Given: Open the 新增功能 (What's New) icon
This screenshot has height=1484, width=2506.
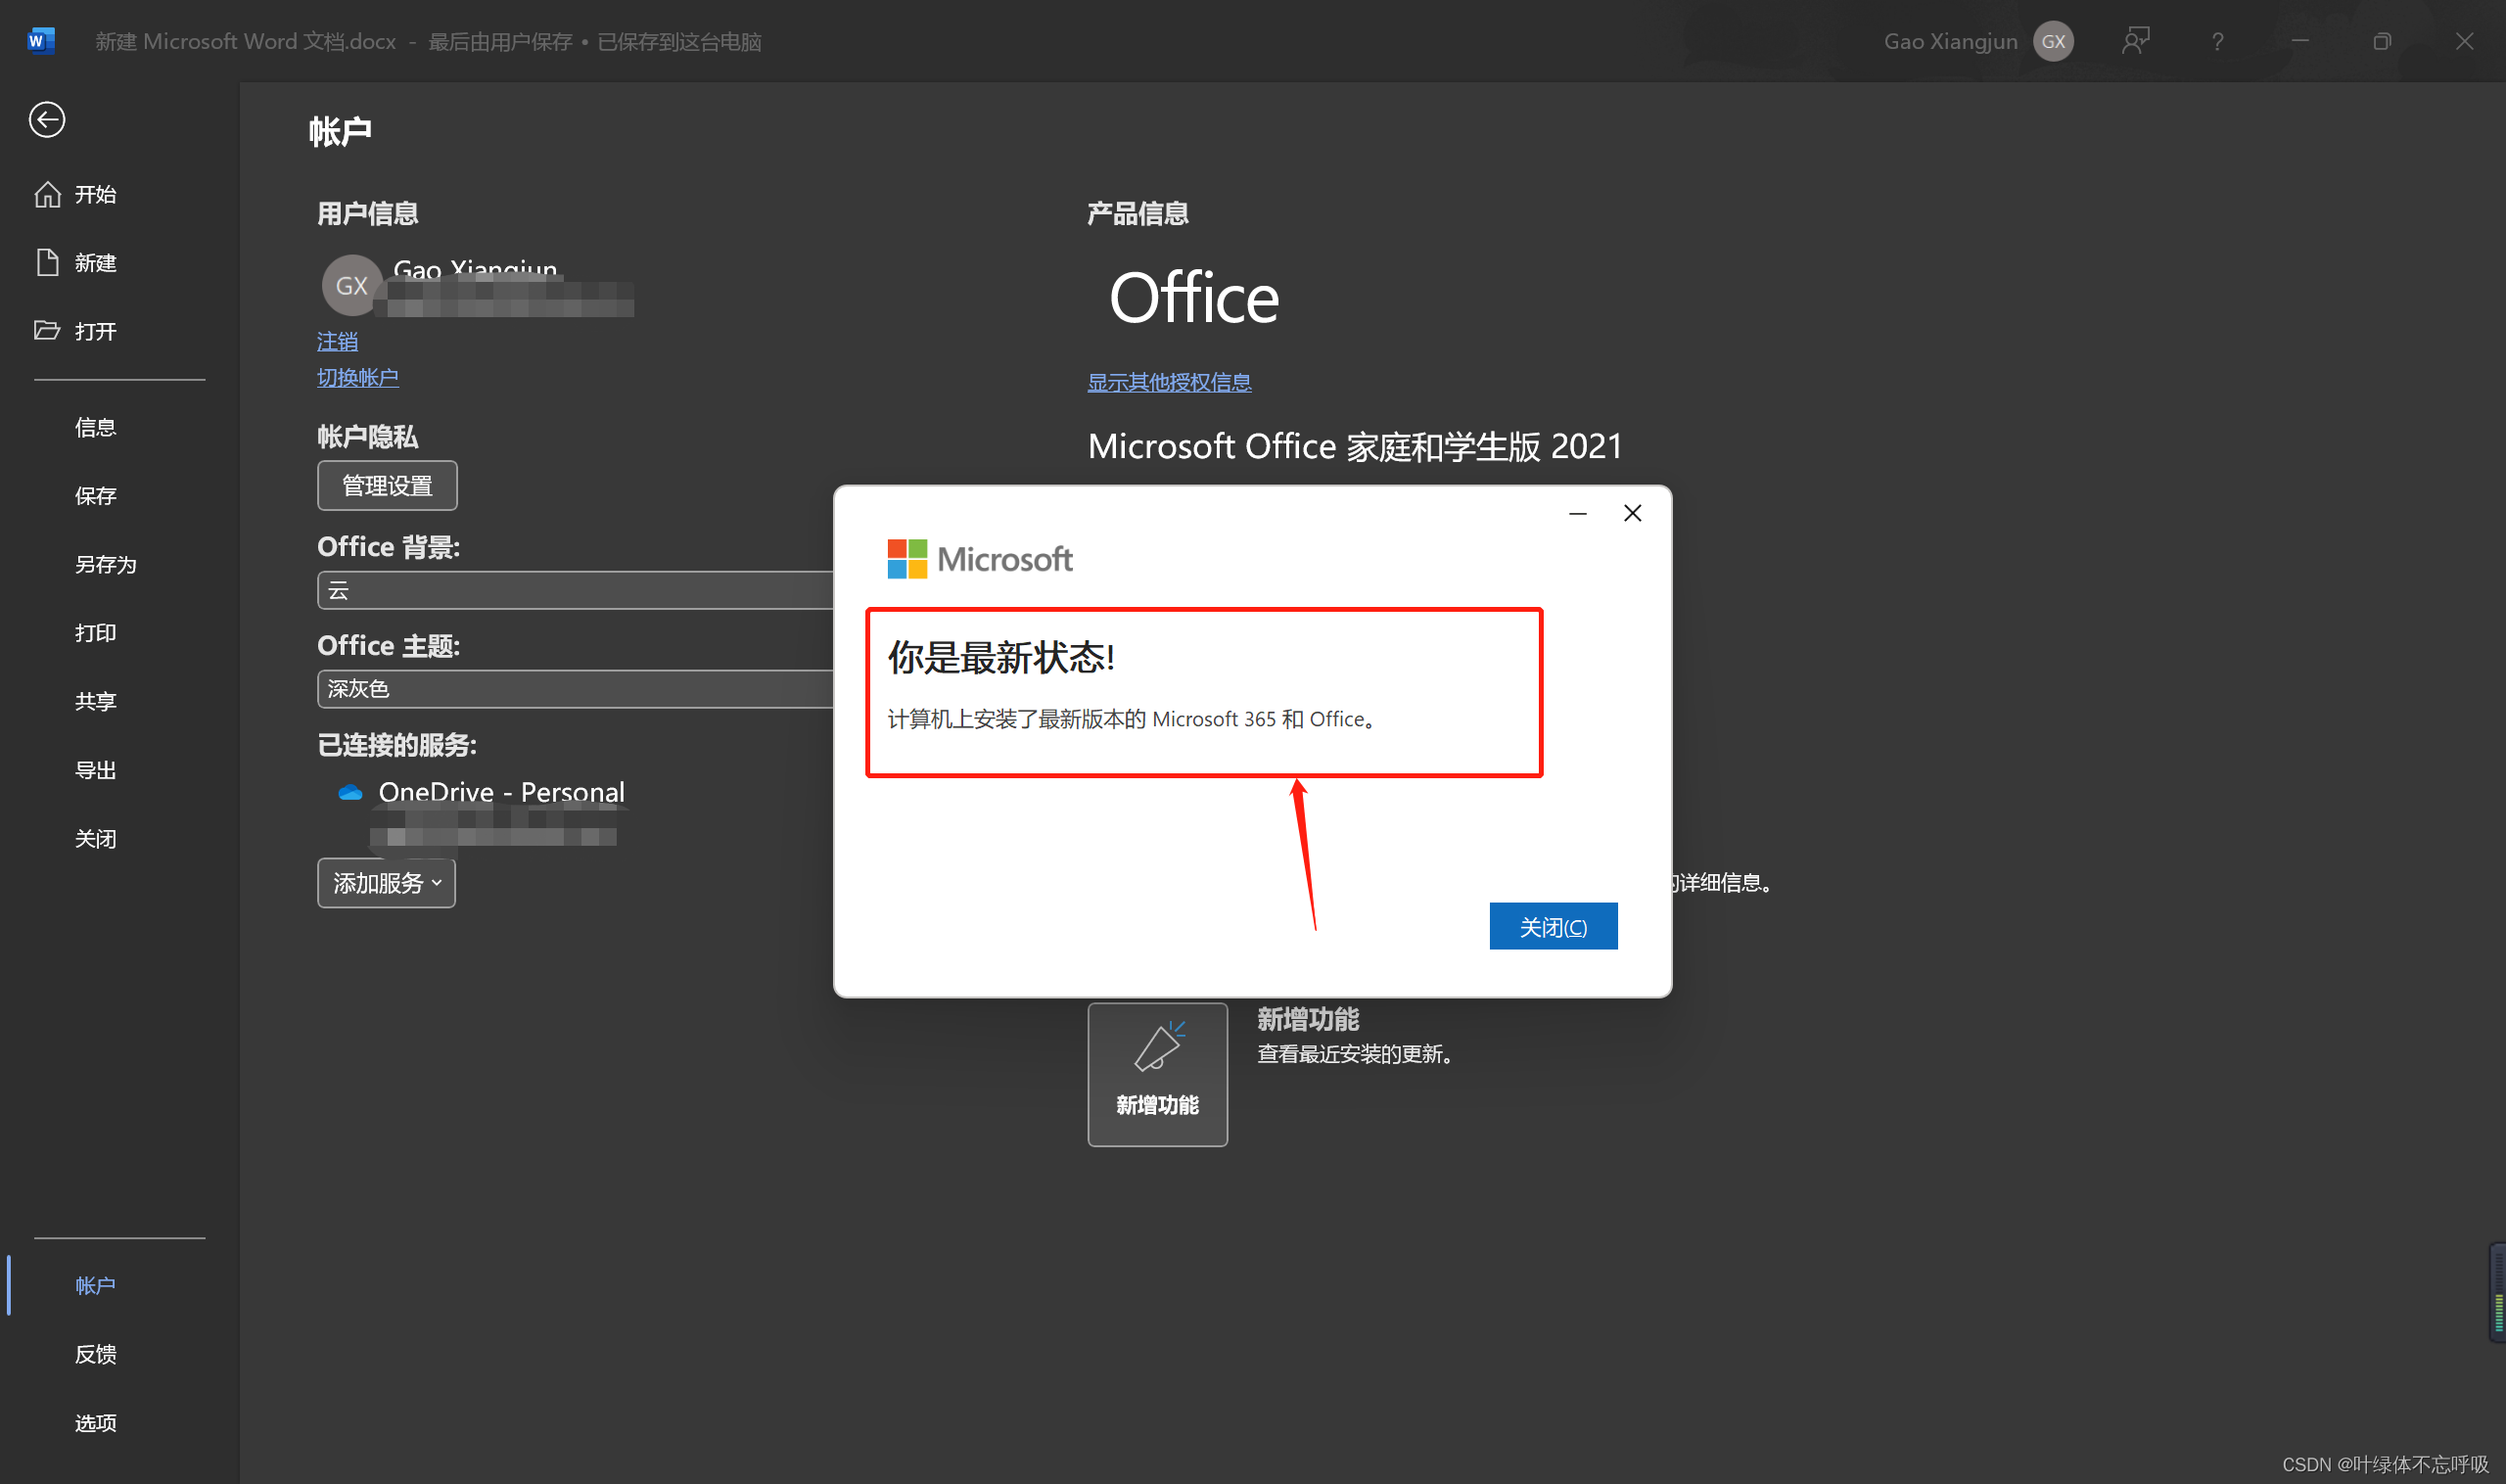Looking at the screenshot, I should click(x=1157, y=1074).
